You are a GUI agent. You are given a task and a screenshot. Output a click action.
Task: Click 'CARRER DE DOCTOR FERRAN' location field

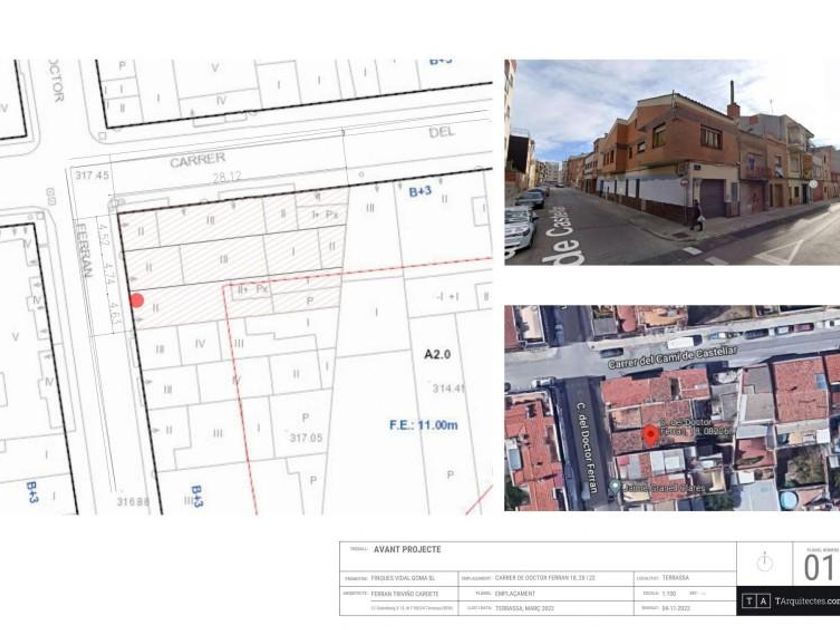[545, 578]
